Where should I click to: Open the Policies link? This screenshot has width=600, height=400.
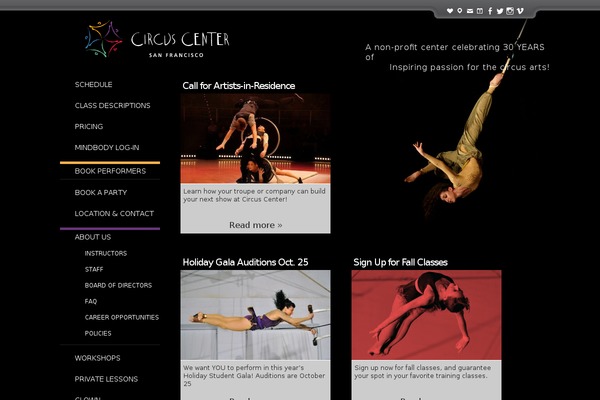(x=98, y=334)
